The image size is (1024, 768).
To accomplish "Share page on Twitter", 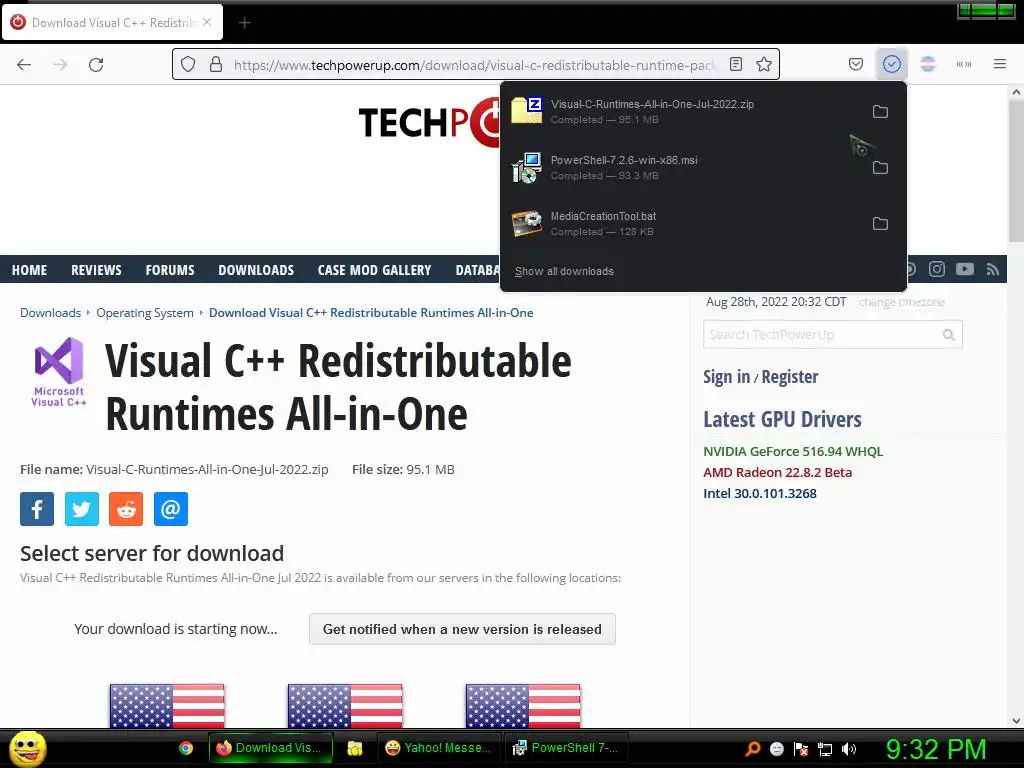I will tap(82, 509).
